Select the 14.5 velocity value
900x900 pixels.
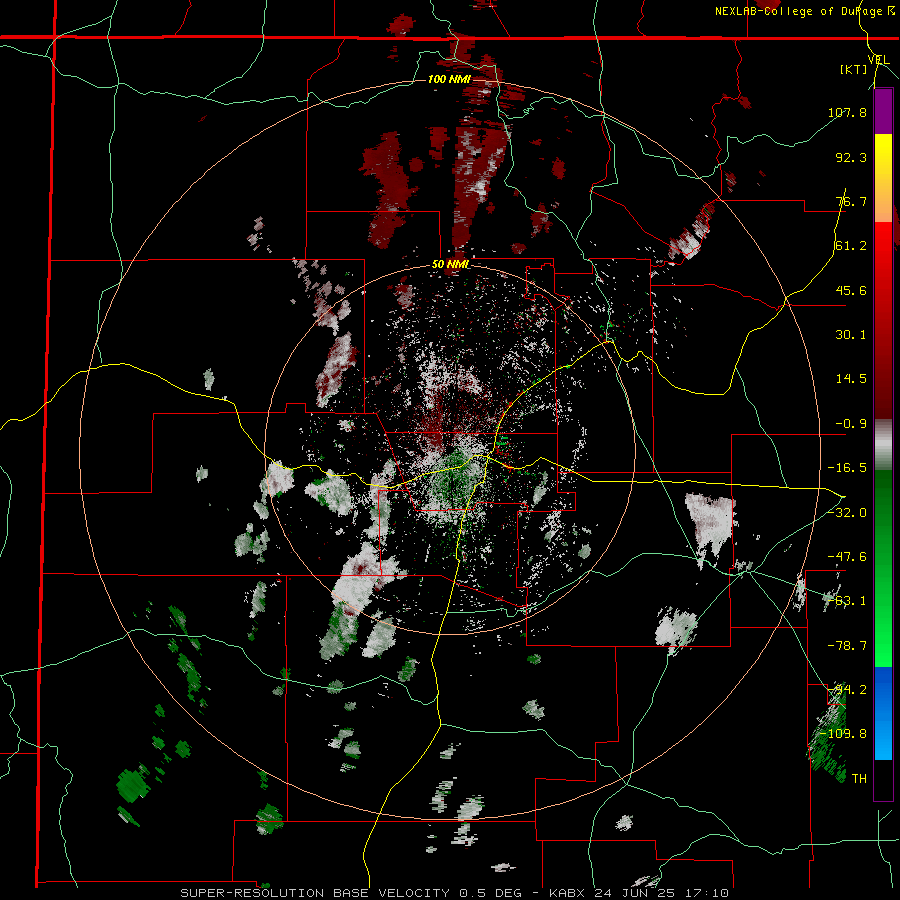tap(851, 379)
